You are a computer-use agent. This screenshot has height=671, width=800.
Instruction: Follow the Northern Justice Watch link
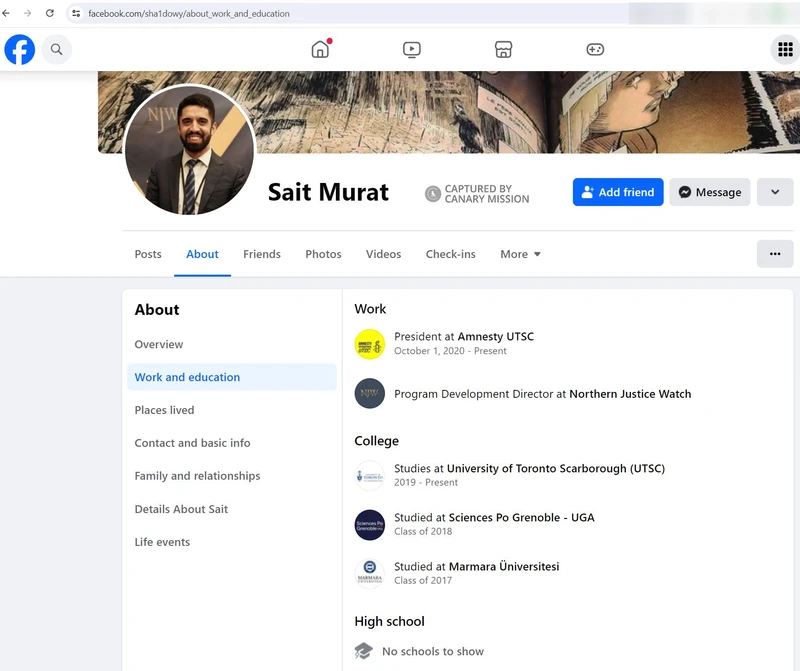click(630, 394)
